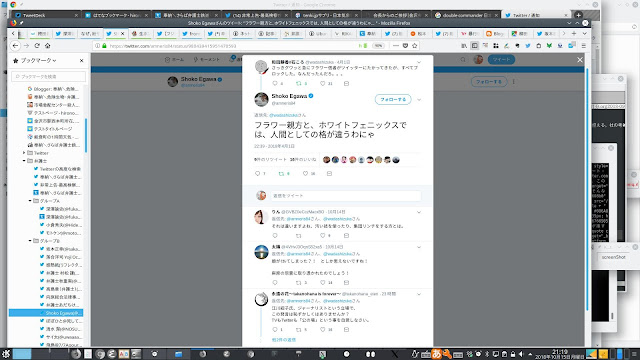Toggle the sidebar toolbar icon

point(474,46)
